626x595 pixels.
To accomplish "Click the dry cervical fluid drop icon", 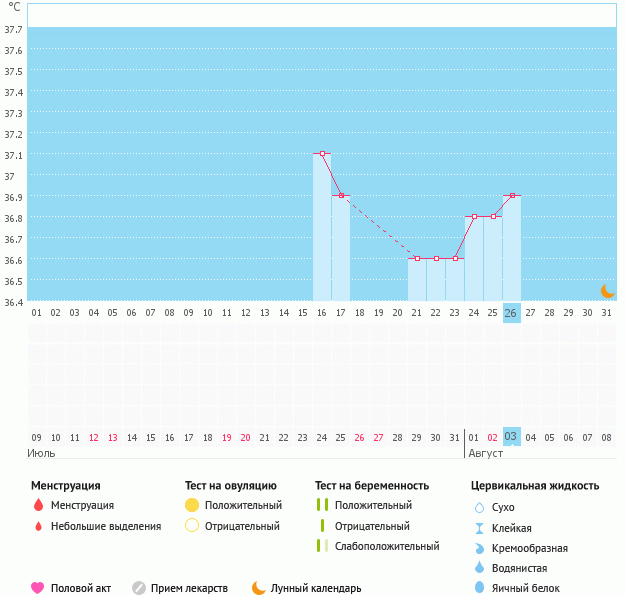I will [x=479, y=507].
